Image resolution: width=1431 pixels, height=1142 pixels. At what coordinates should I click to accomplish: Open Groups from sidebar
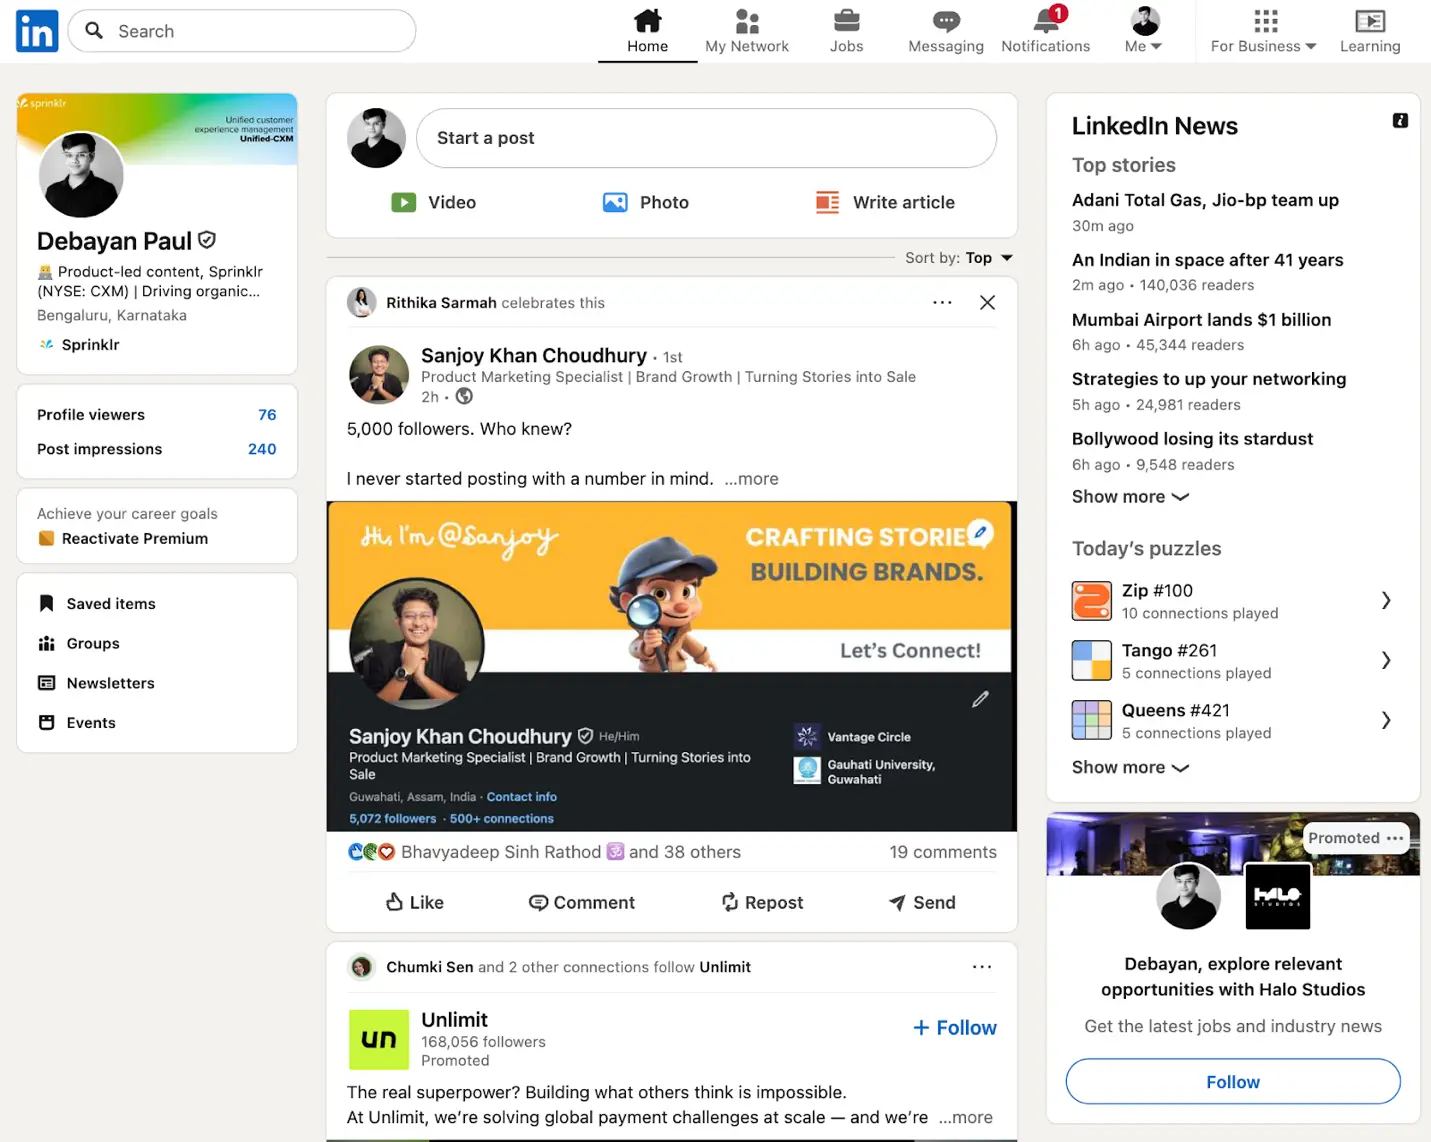click(x=79, y=644)
